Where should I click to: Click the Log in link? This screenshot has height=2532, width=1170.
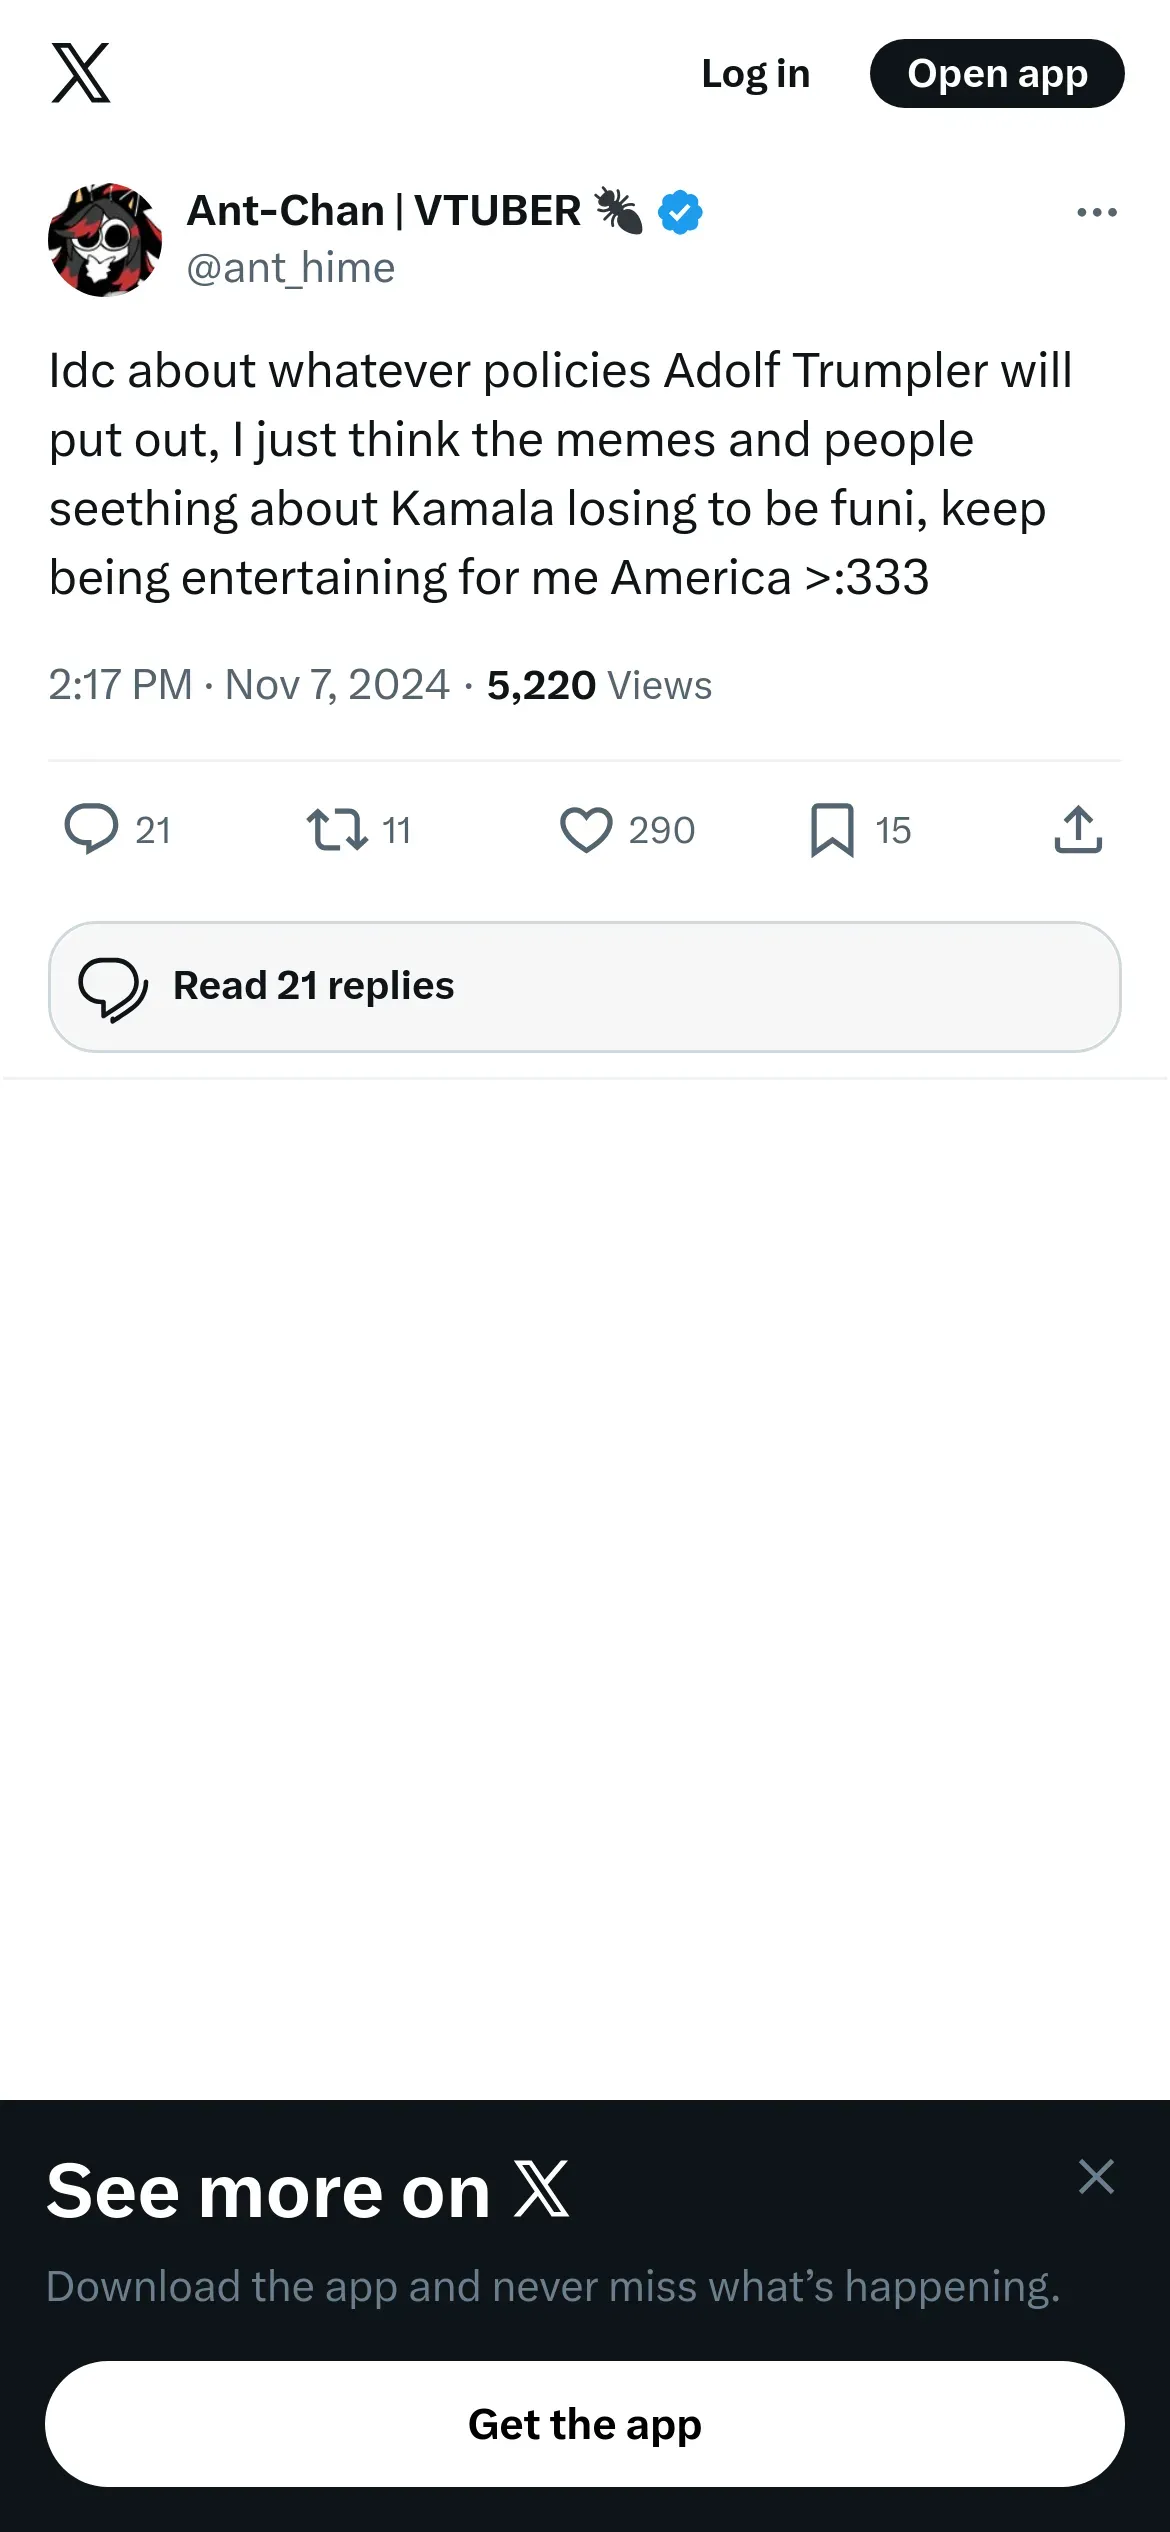click(x=755, y=74)
